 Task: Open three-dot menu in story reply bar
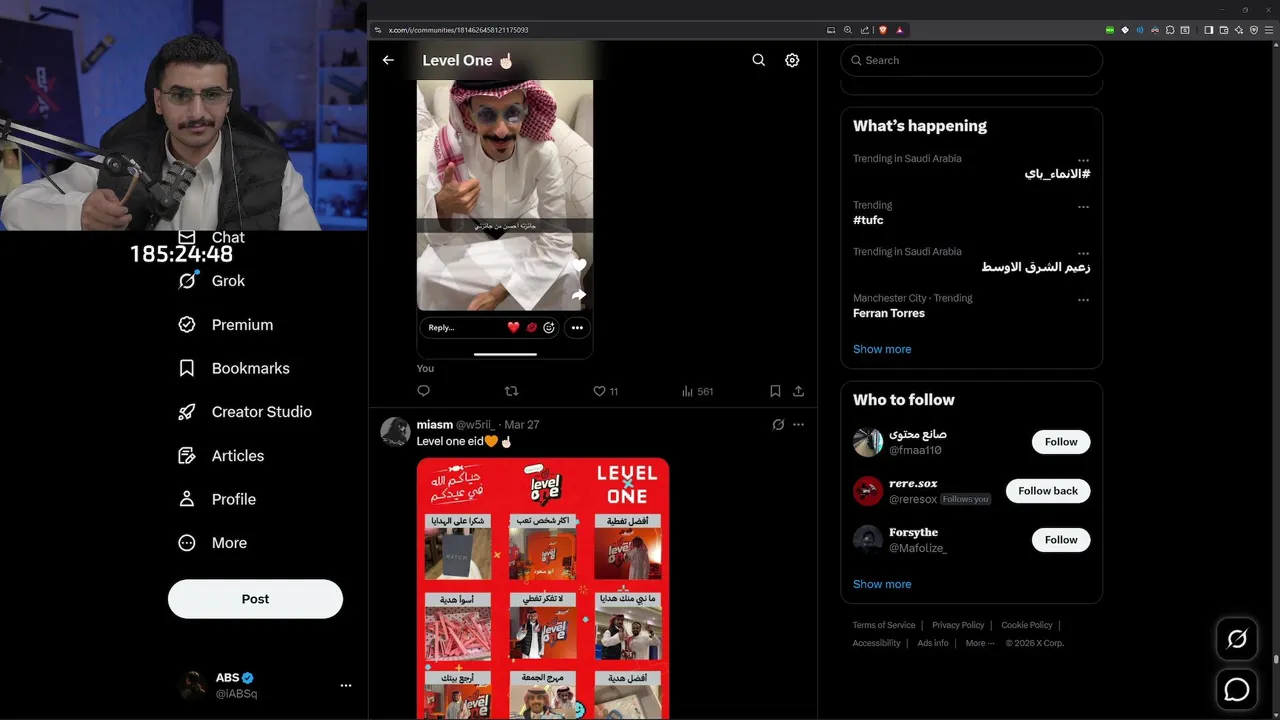point(577,327)
